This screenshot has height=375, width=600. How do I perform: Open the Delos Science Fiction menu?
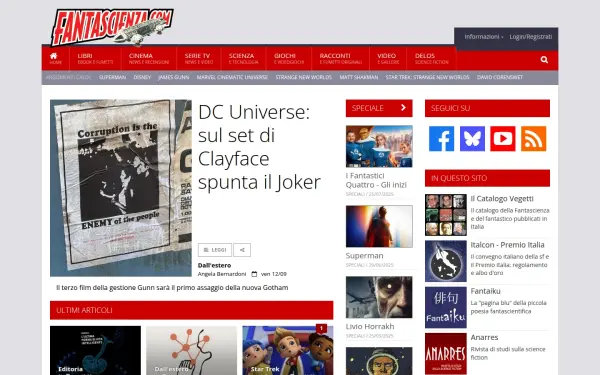[x=432, y=59]
